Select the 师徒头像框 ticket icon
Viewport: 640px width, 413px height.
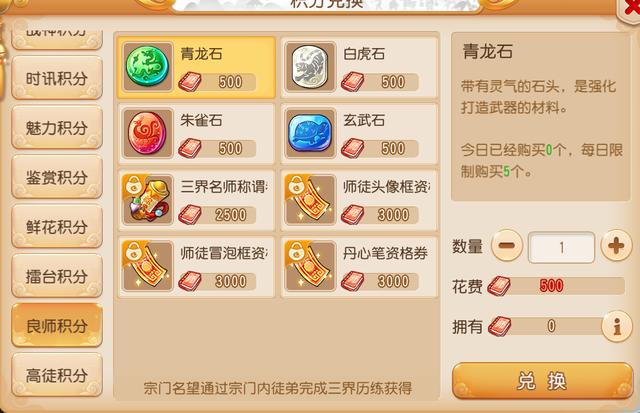tap(310, 200)
